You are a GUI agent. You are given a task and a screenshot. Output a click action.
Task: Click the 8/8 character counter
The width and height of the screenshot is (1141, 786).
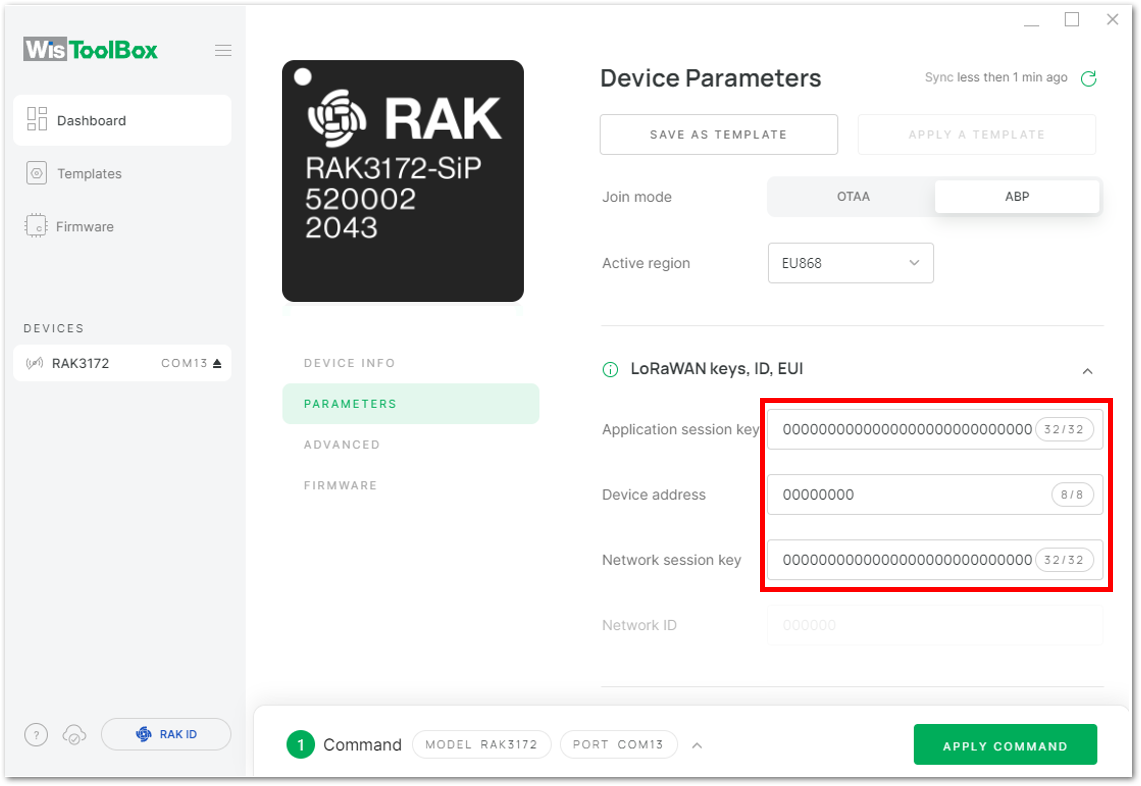pyautogui.click(x=1072, y=495)
